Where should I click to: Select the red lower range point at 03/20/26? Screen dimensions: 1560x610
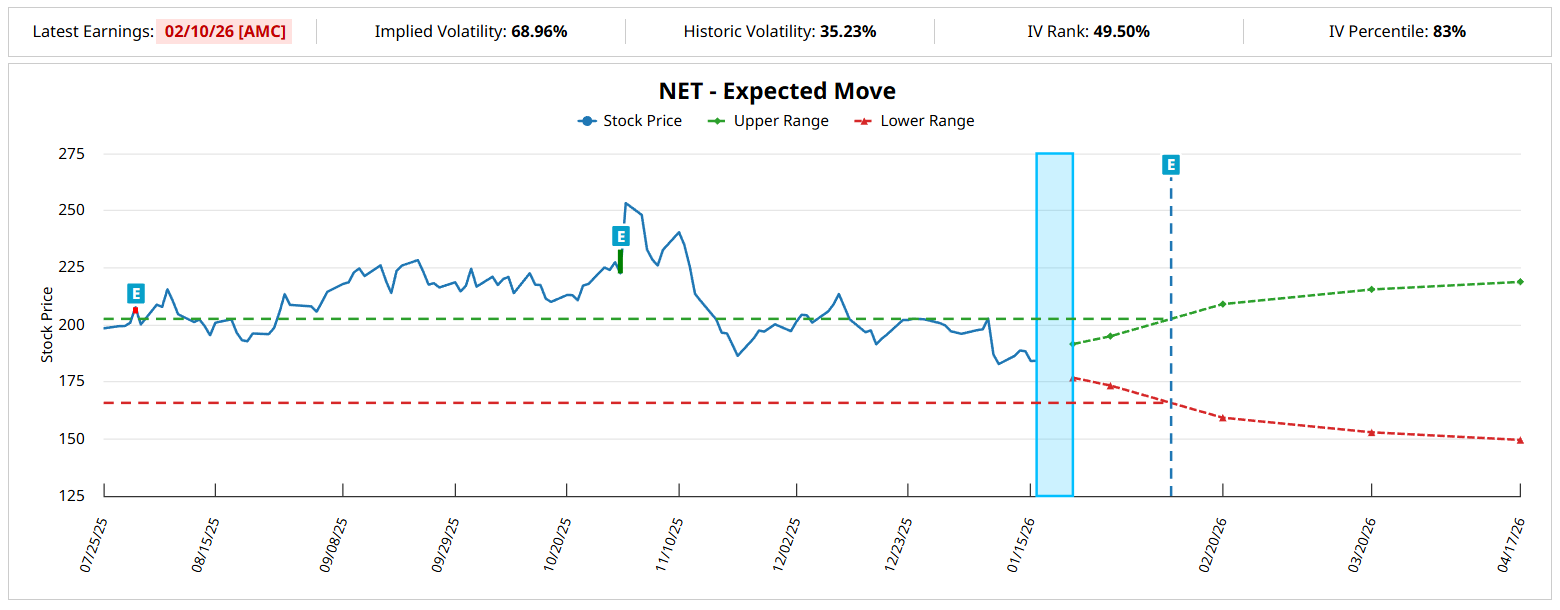(x=1371, y=432)
